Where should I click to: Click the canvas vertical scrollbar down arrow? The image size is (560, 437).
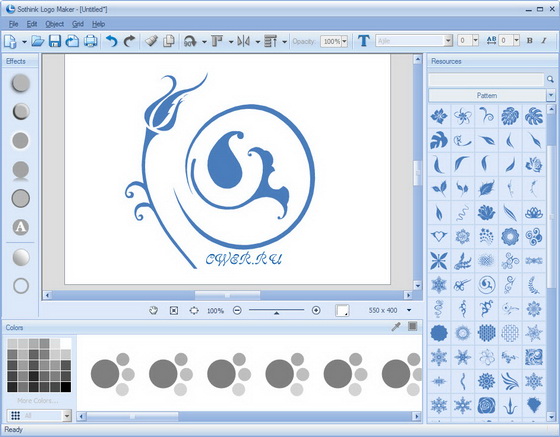(418, 285)
